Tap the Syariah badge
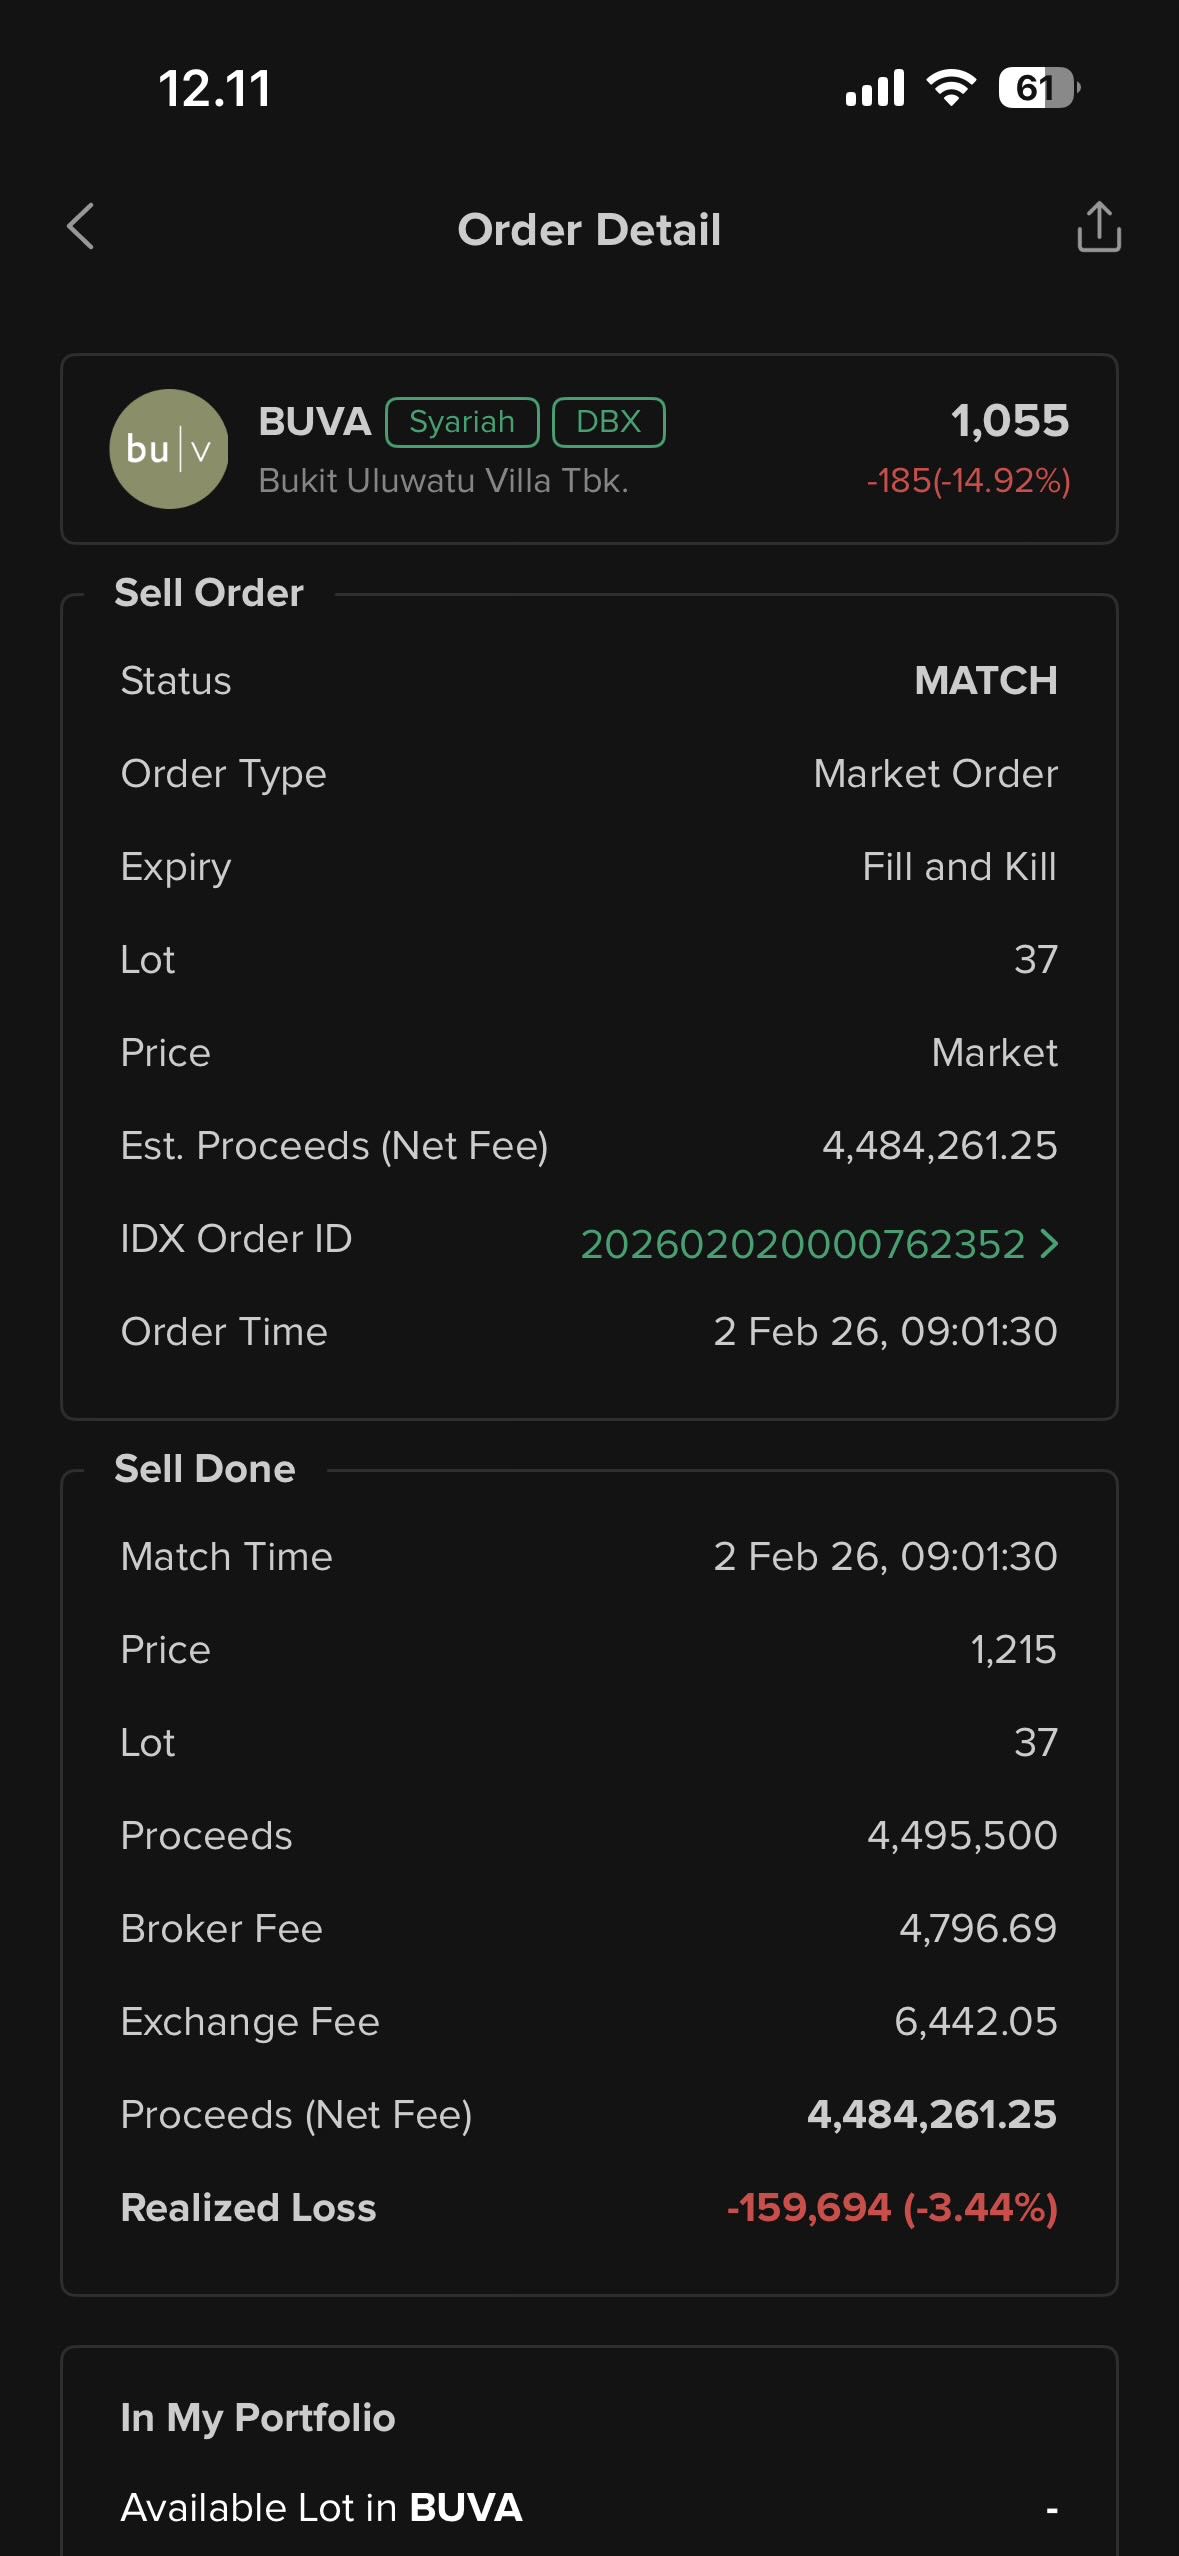Image resolution: width=1179 pixels, height=2556 pixels. pyautogui.click(x=462, y=422)
